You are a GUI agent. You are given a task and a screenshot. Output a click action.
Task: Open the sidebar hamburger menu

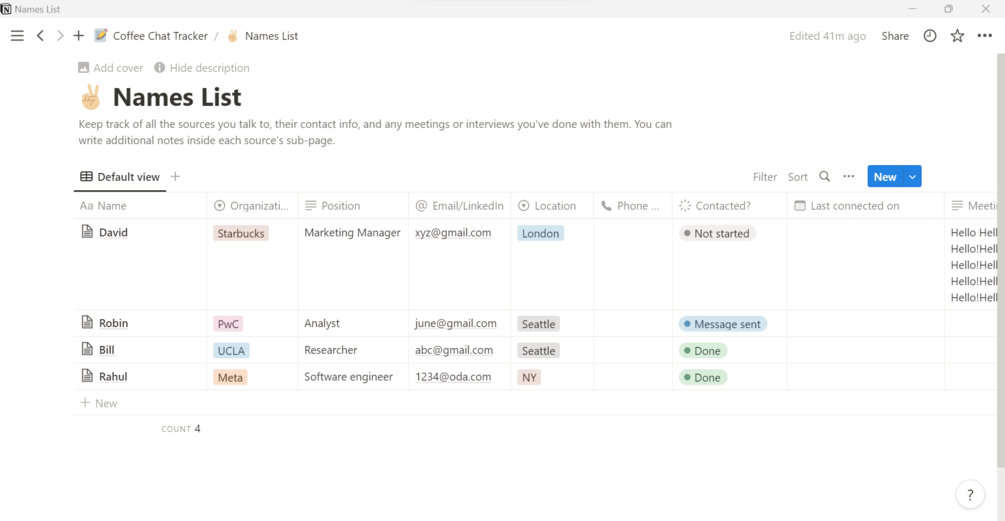(x=17, y=36)
